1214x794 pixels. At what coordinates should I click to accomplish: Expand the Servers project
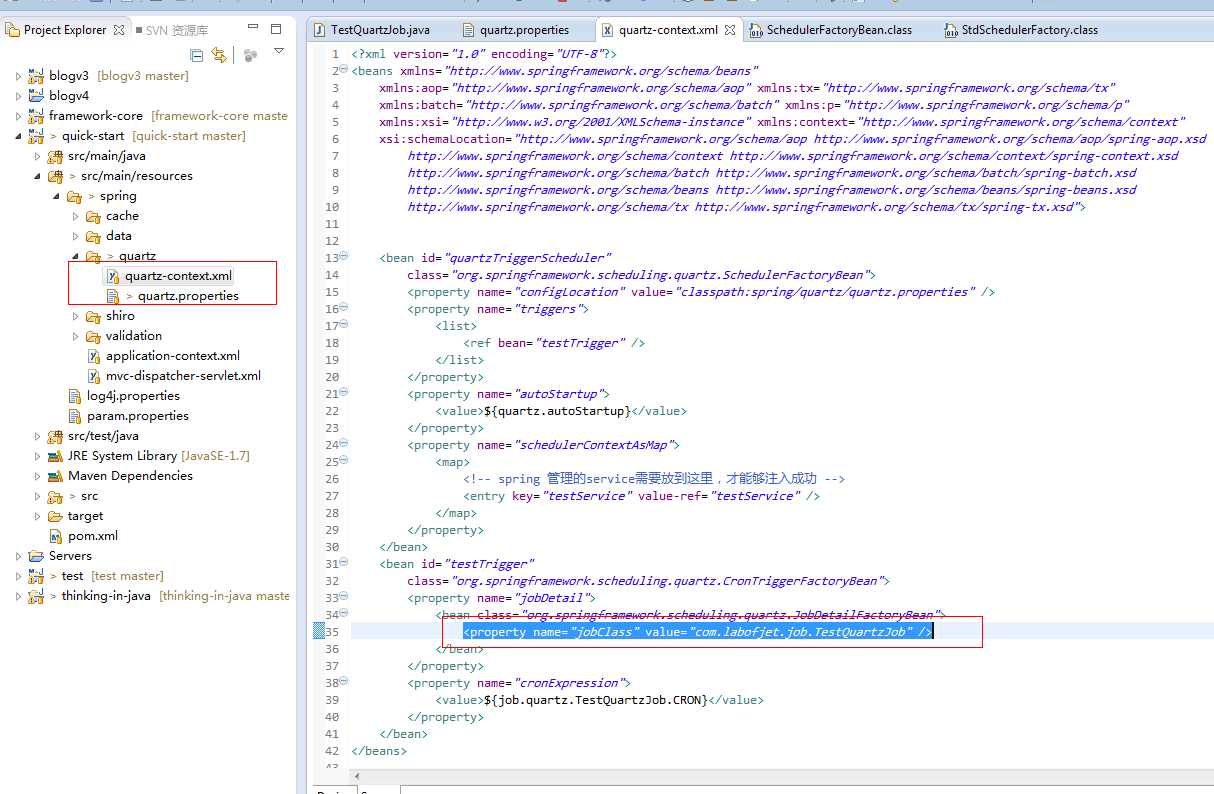point(19,556)
